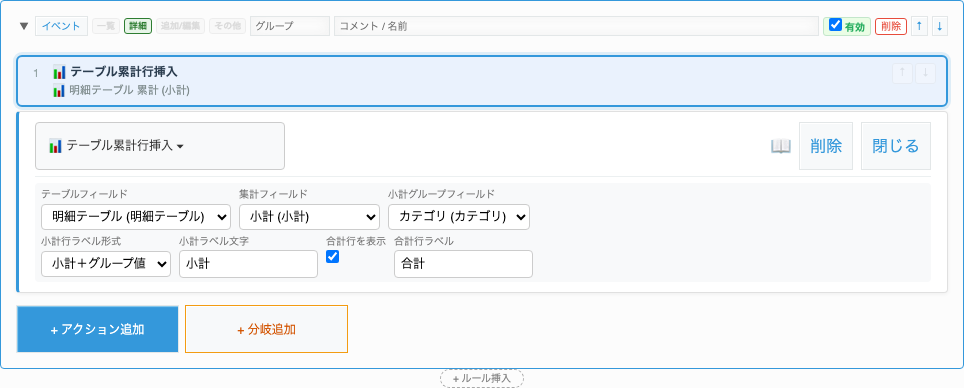
Task: Toggle the 合計行を表示 checkbox
Action: pos(333,257)
